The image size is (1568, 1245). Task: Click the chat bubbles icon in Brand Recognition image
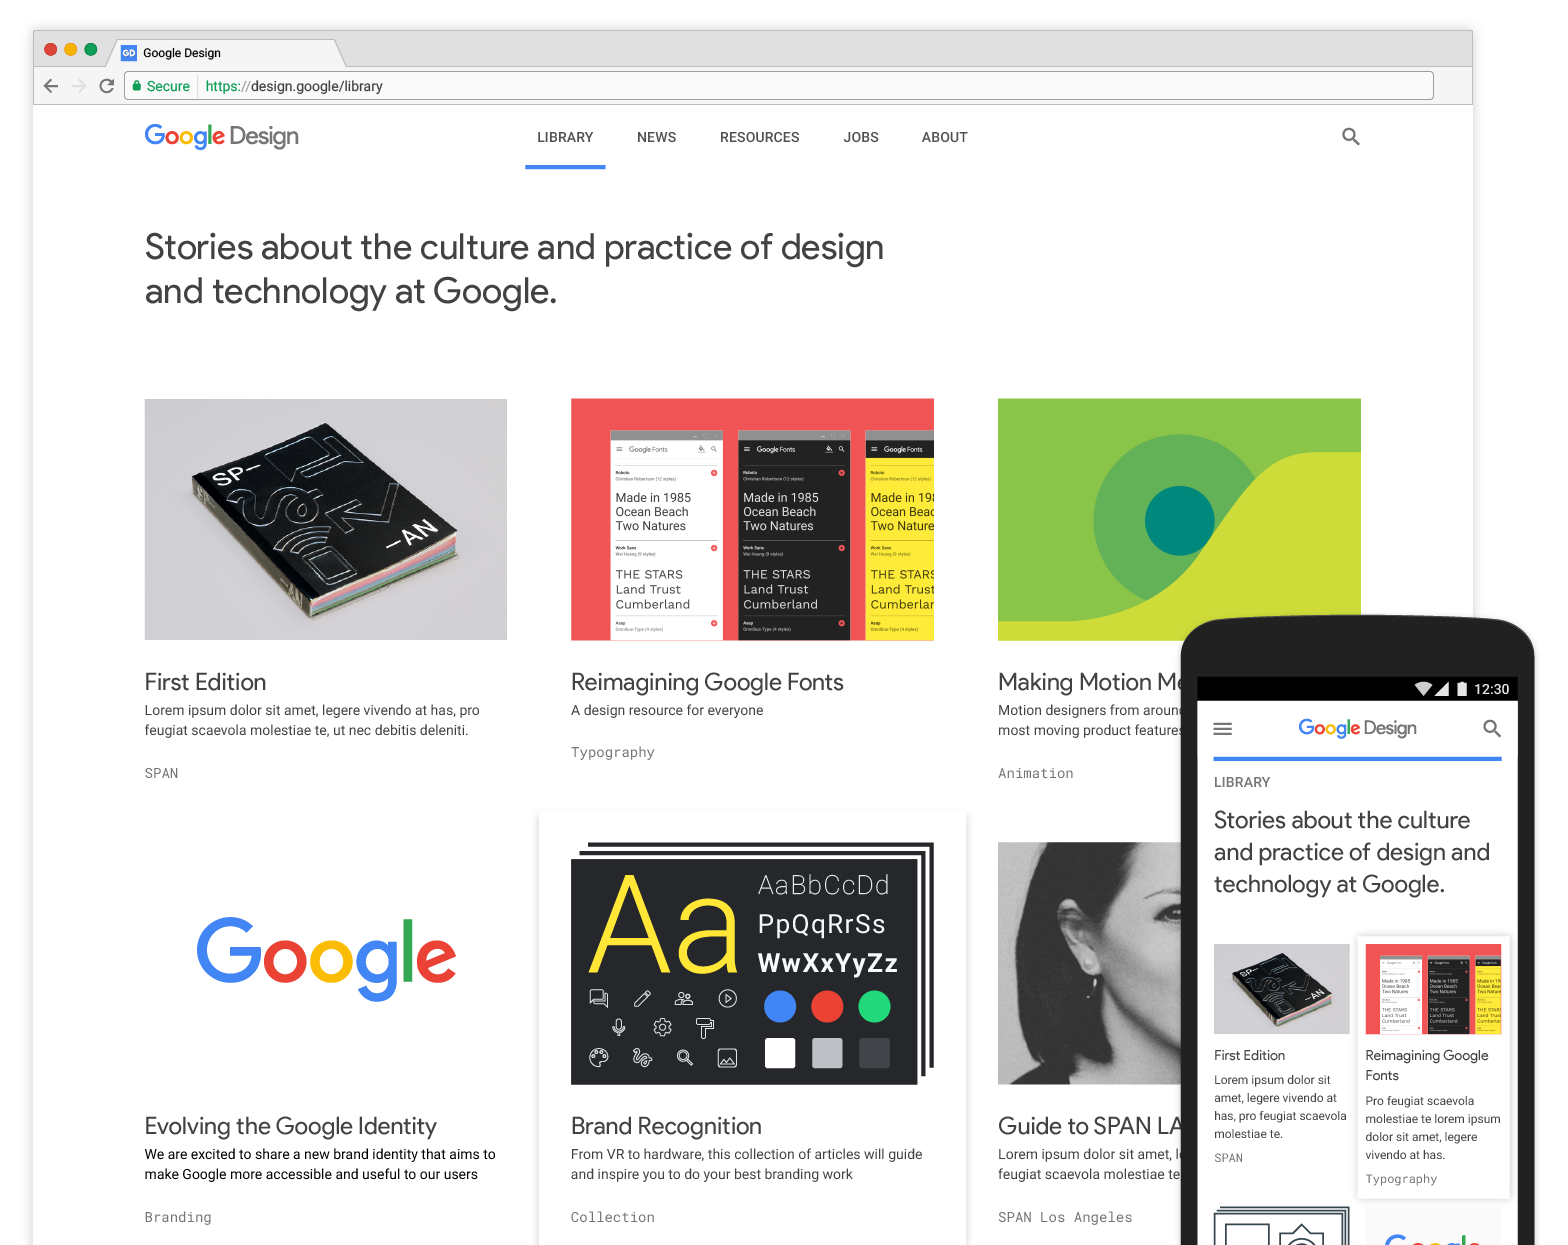tap(598, 998)
